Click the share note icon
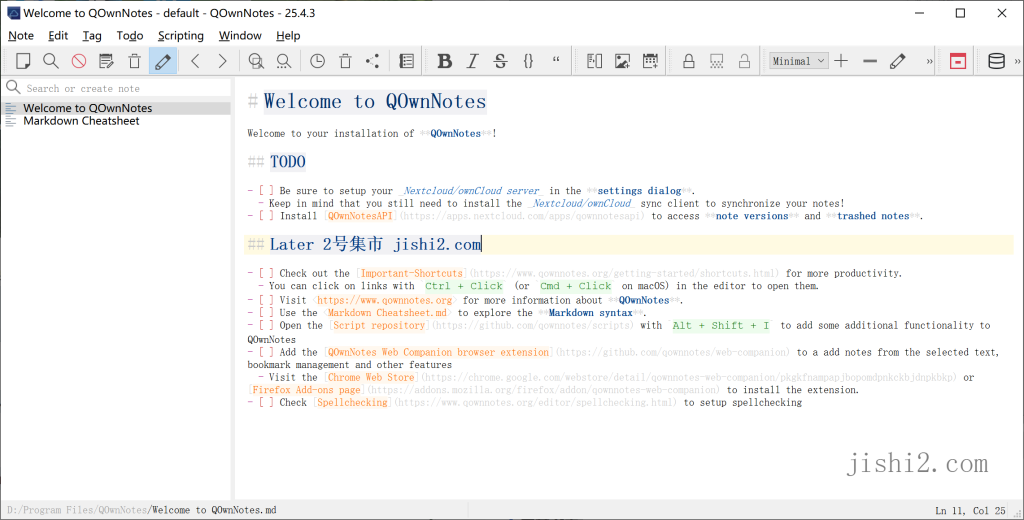The image size is (1024, 520). (372, 61)
